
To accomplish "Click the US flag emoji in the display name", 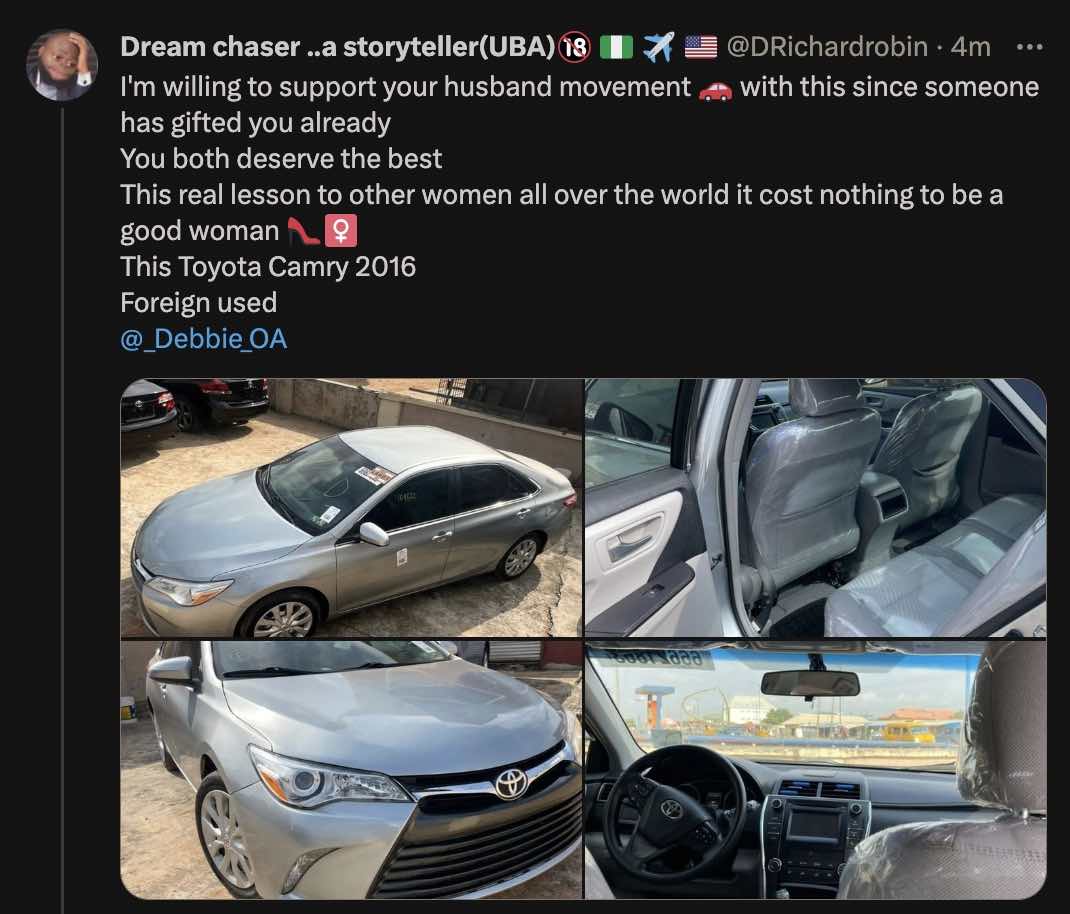I will [x=698, y=45].
